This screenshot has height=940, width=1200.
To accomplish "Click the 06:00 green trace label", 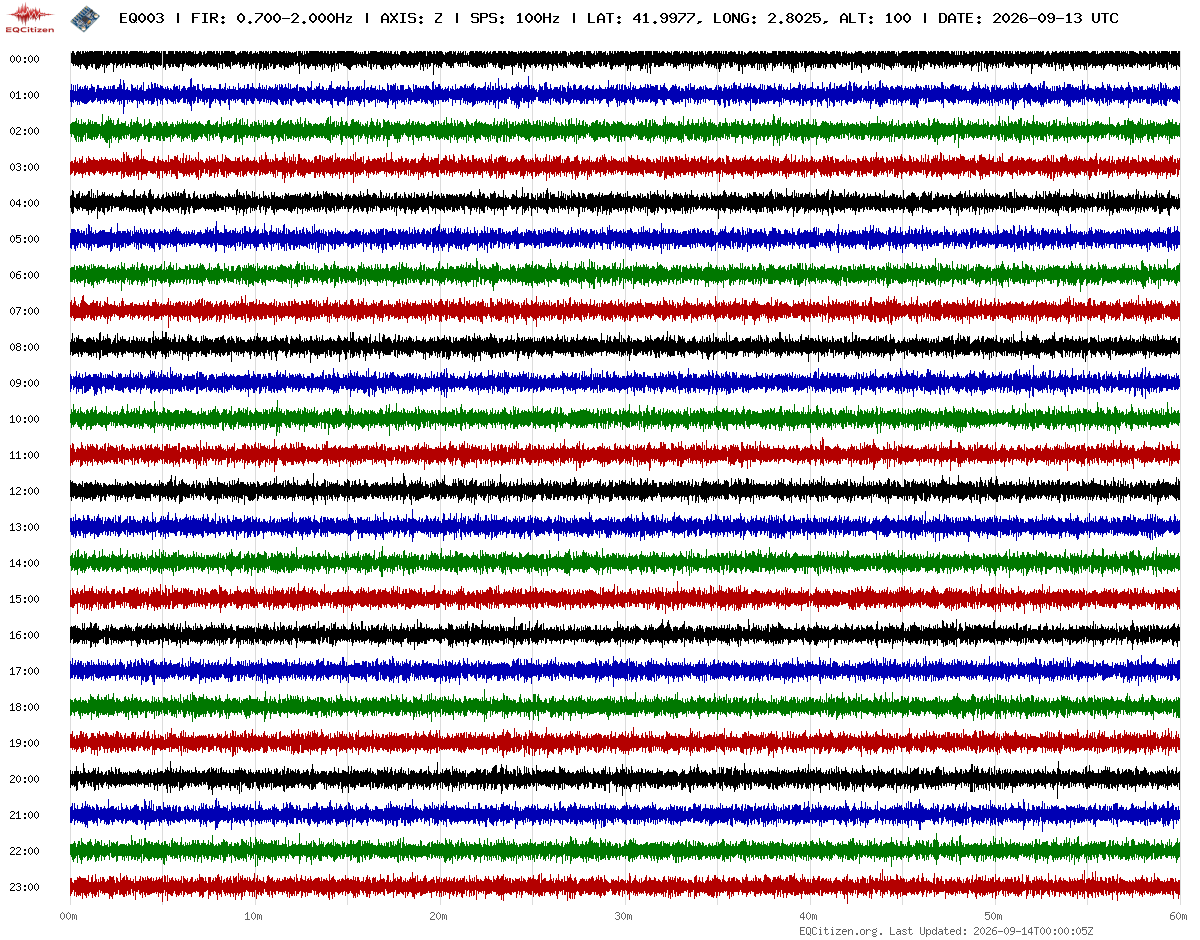I will coord(24,275).
